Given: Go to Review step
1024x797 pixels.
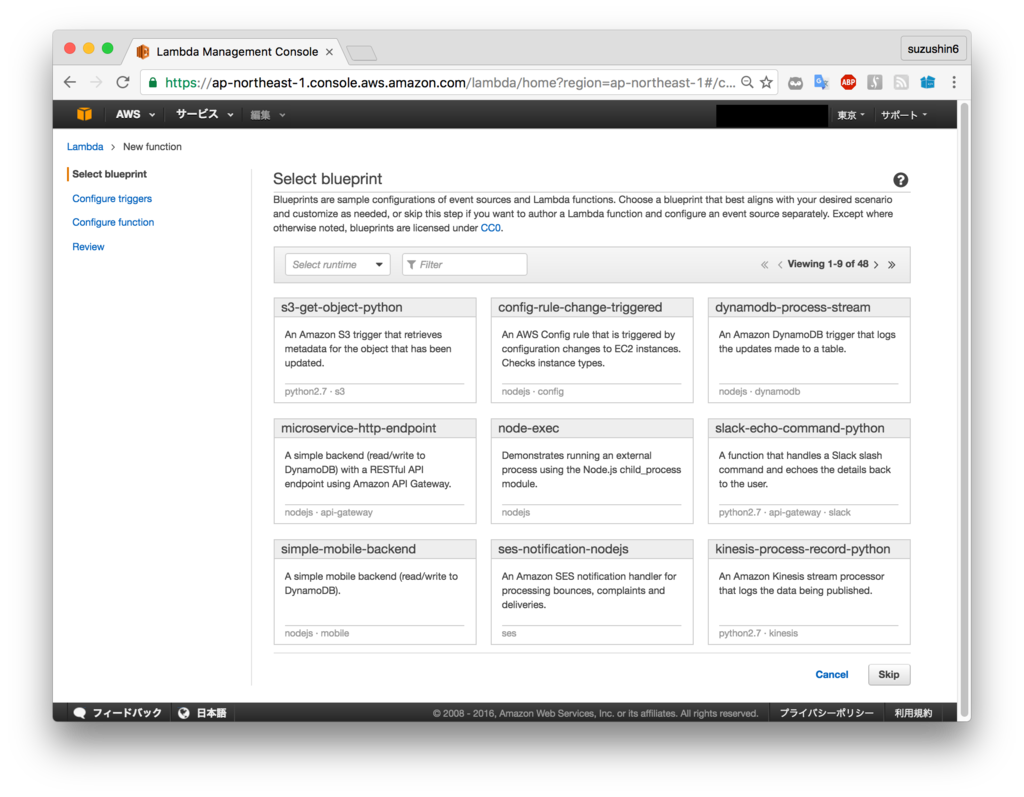Looking at the screenshot, I should point(88,247).
